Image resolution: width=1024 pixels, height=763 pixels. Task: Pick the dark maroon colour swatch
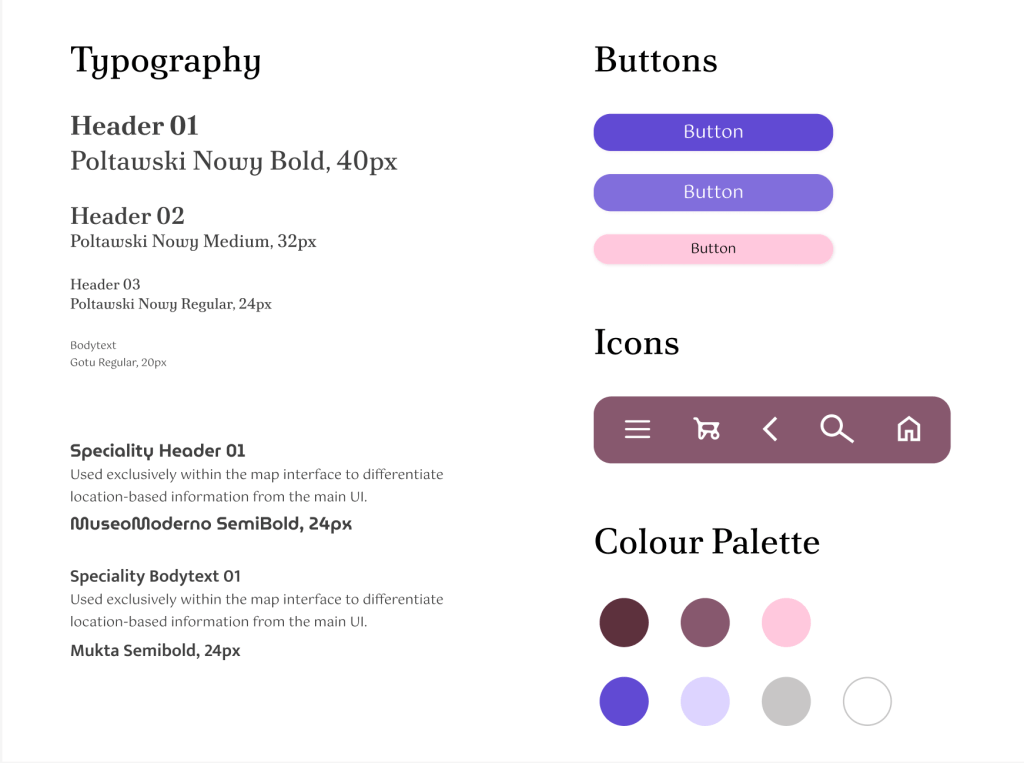tap(624, 622)
